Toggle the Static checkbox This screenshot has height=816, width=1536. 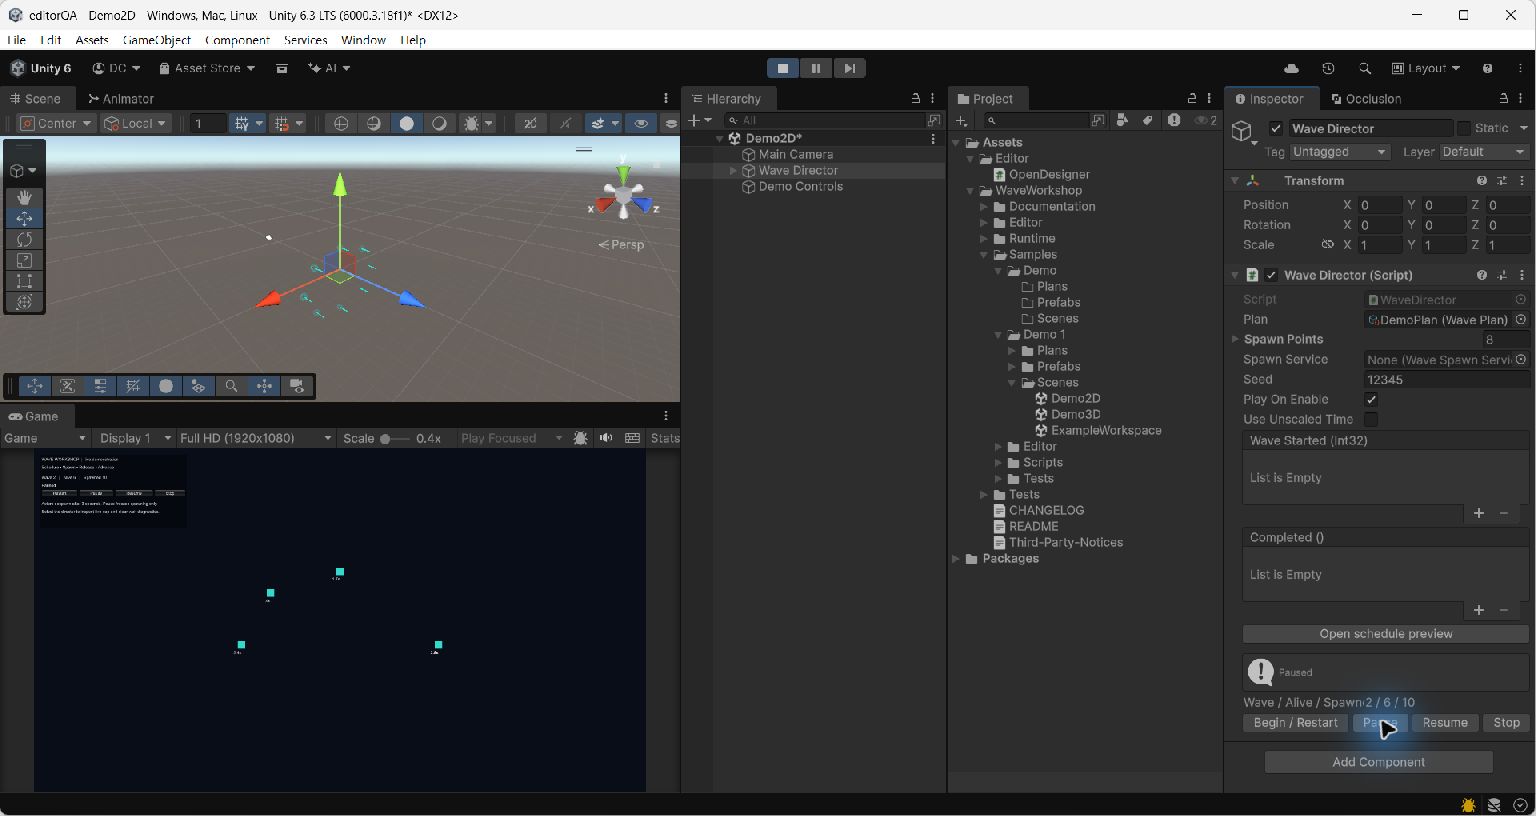(1464, 128)
